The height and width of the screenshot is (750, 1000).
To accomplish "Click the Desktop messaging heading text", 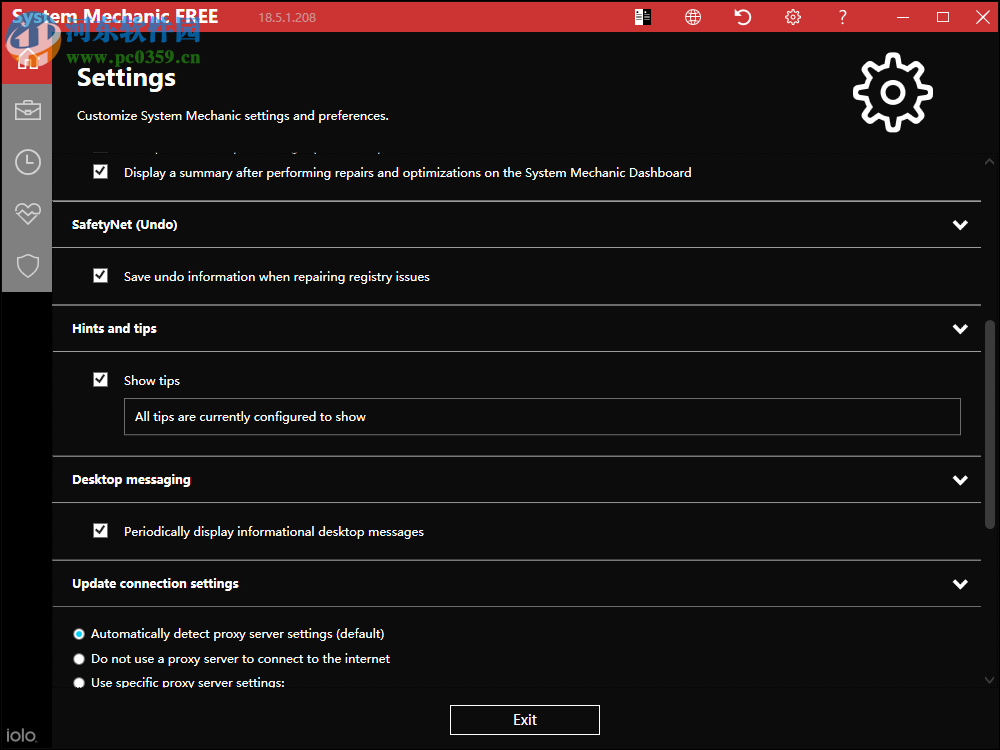I will click(x=131, y=480).
